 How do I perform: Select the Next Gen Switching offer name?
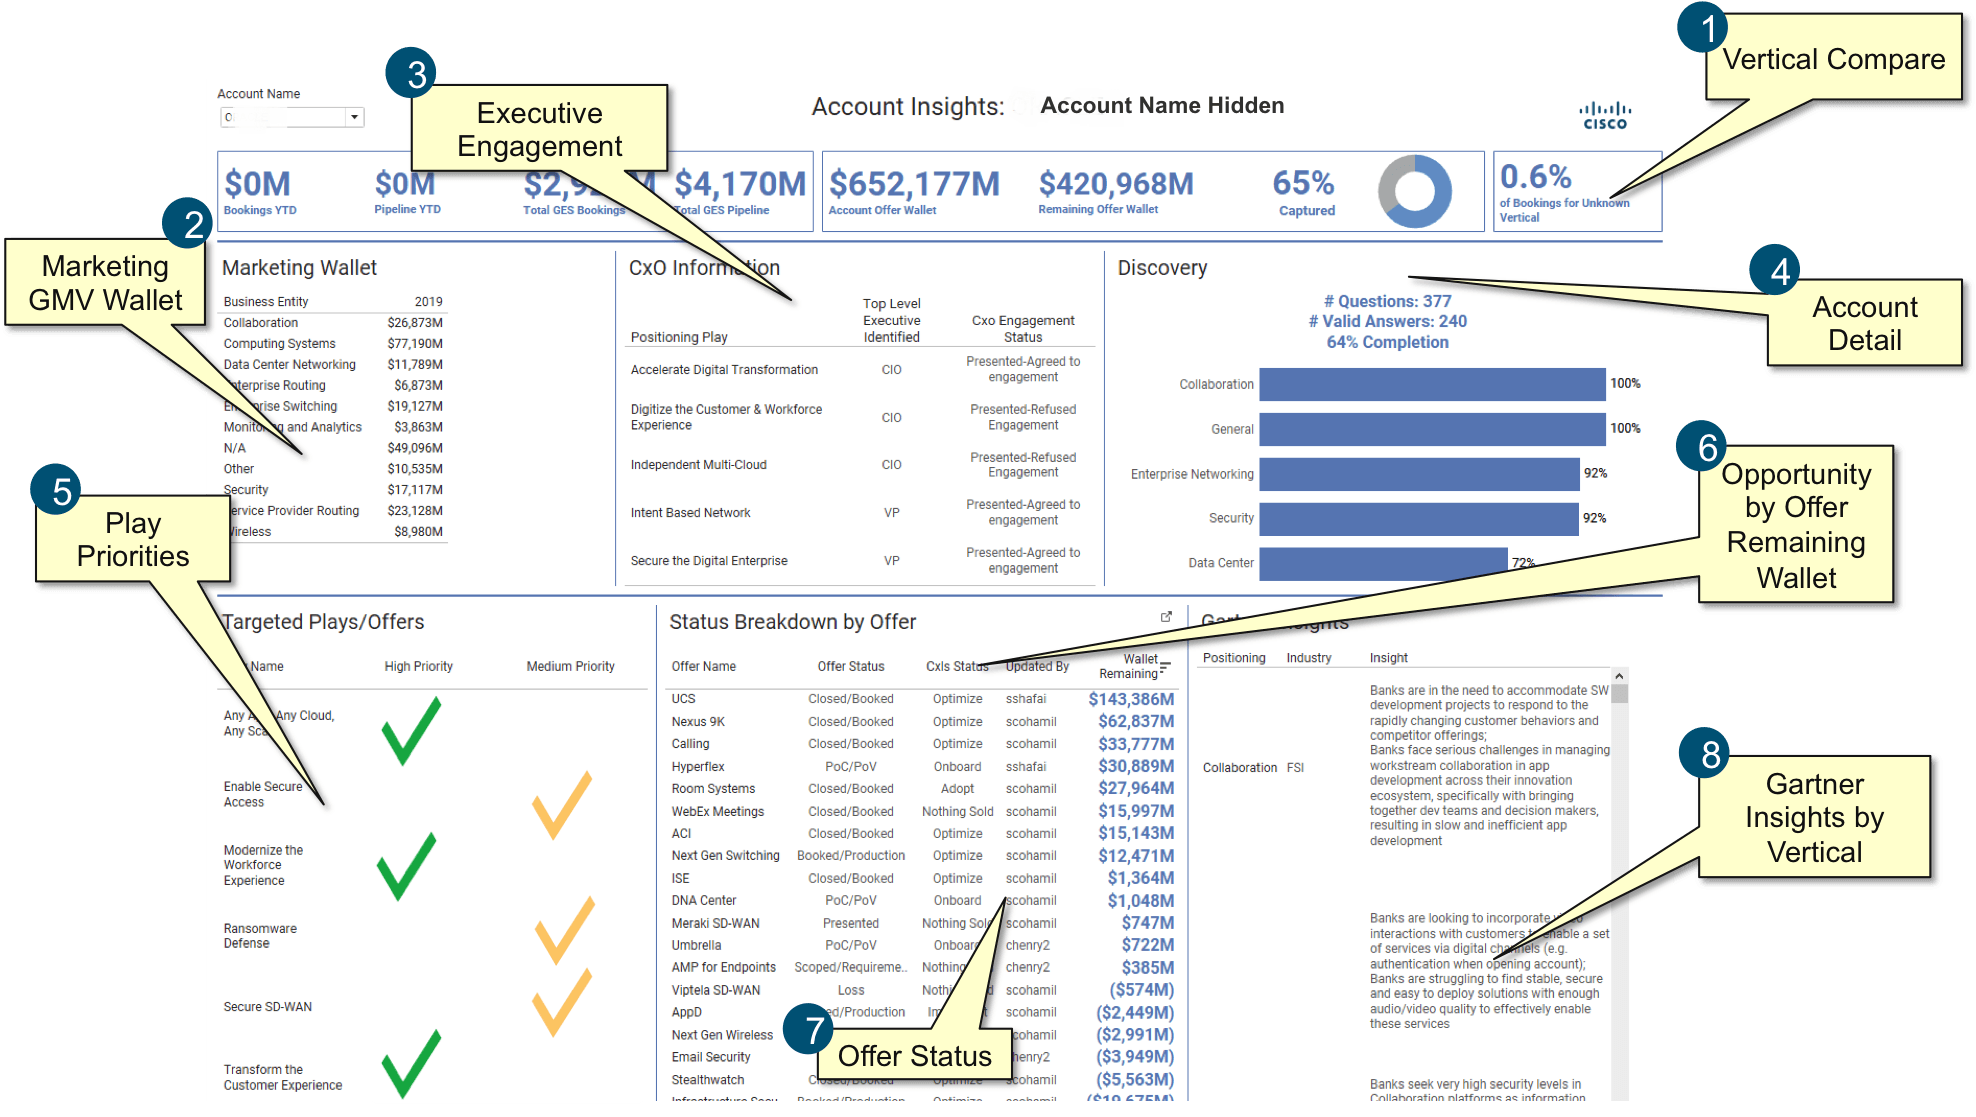click(x=726, y=856)
